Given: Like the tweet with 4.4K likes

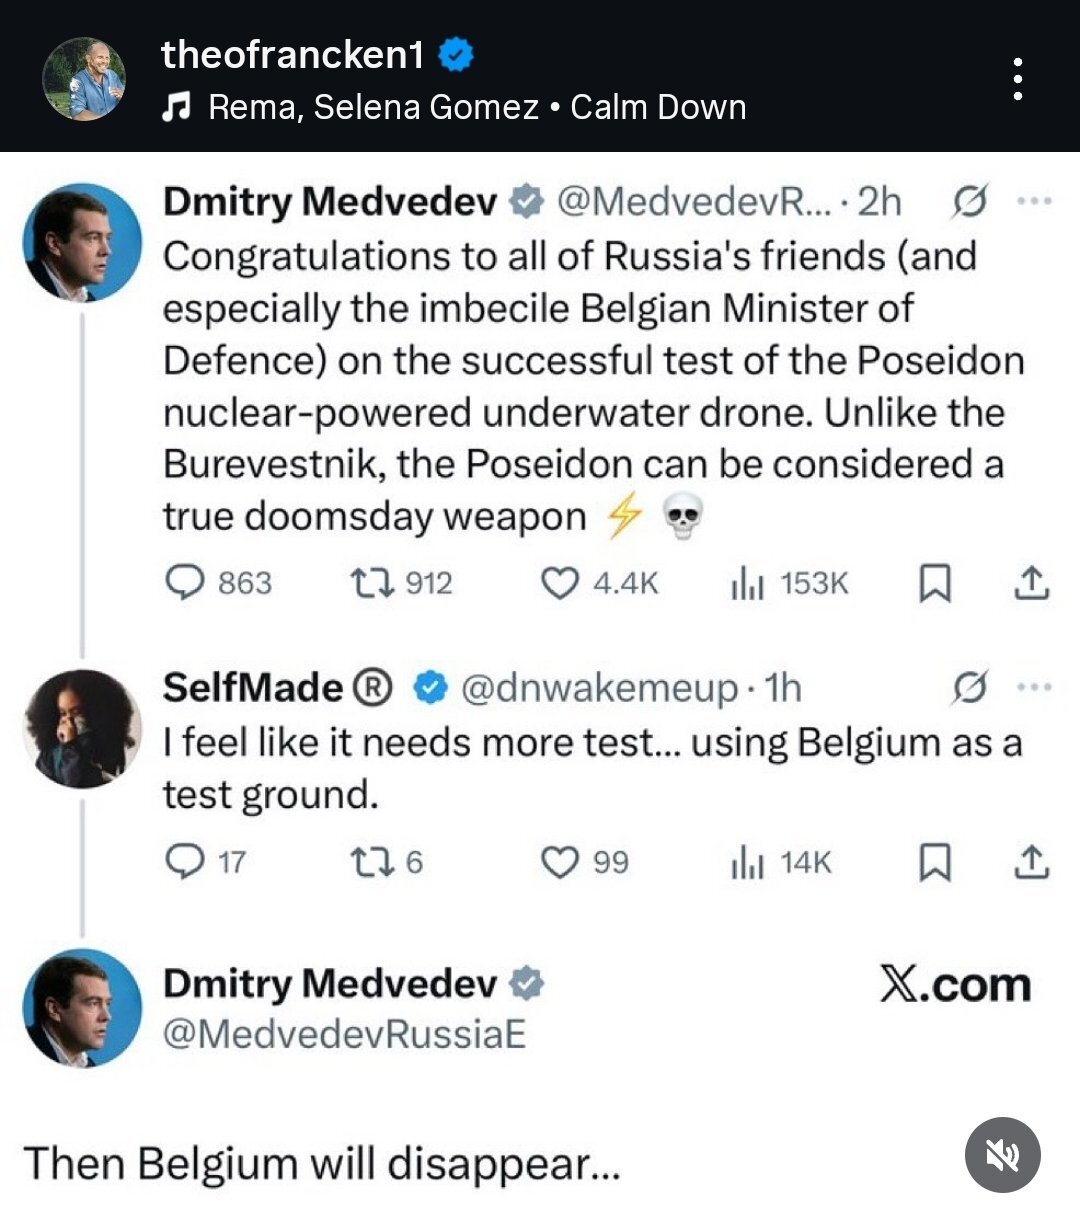Looking at the screenshot, I should click(559, 583).
